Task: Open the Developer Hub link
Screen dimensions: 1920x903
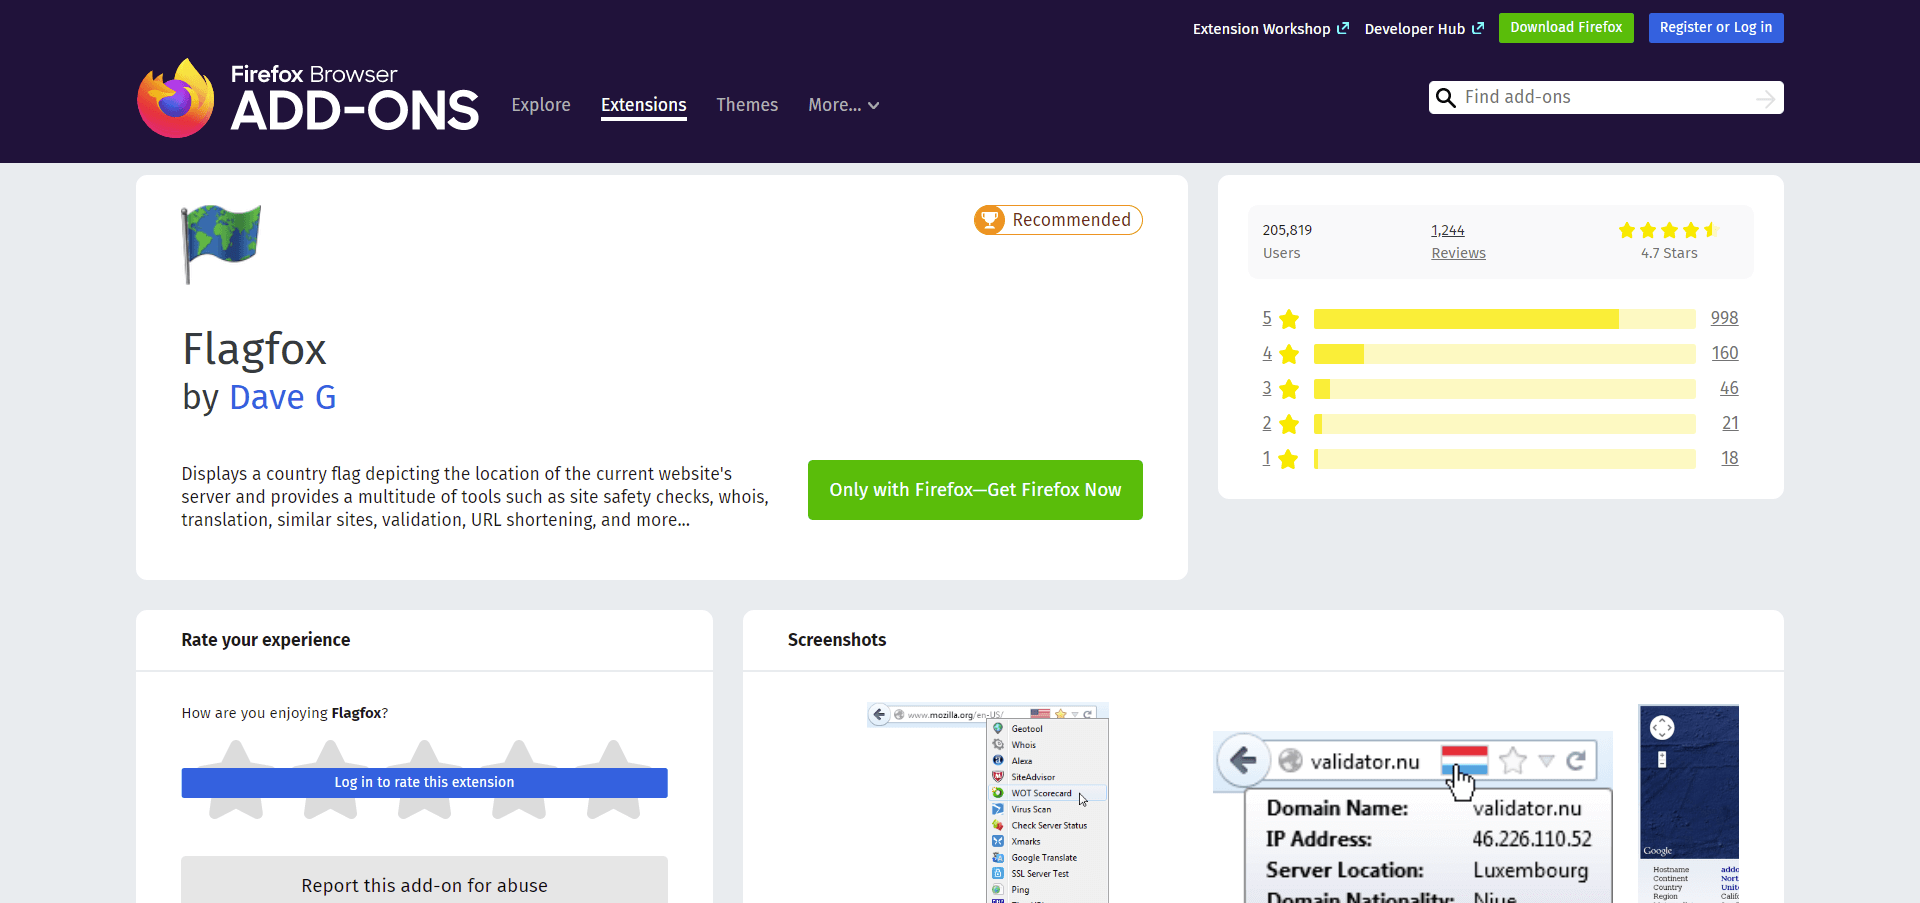Action: click(x=1424, y=29)
